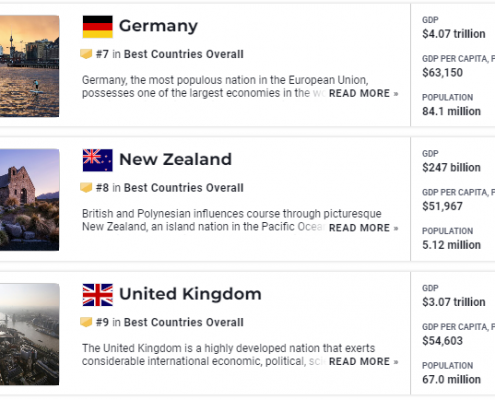Expand United Kingdom description with READ MORE
The image size is (495, 400).
pyautogui.click(x=363, y=361)
